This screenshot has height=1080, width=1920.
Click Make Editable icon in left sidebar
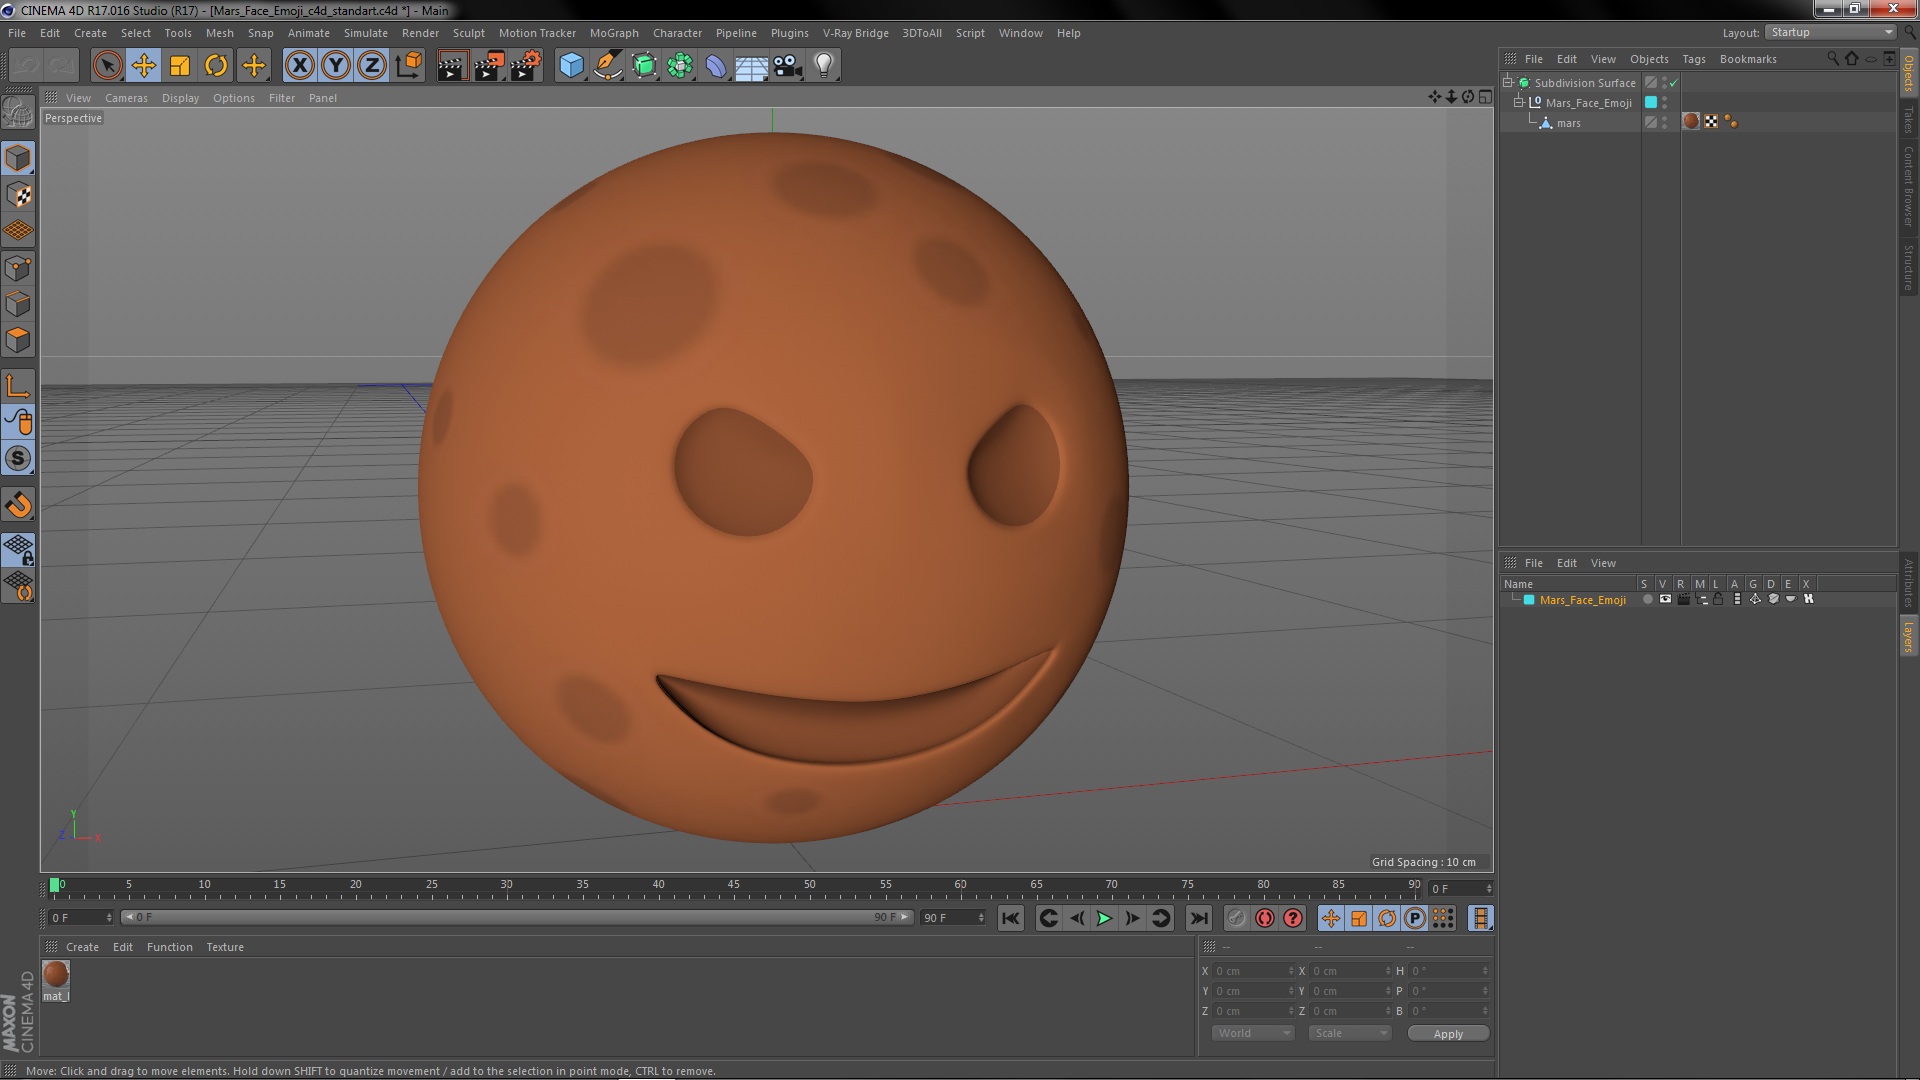tap(18, 112)
